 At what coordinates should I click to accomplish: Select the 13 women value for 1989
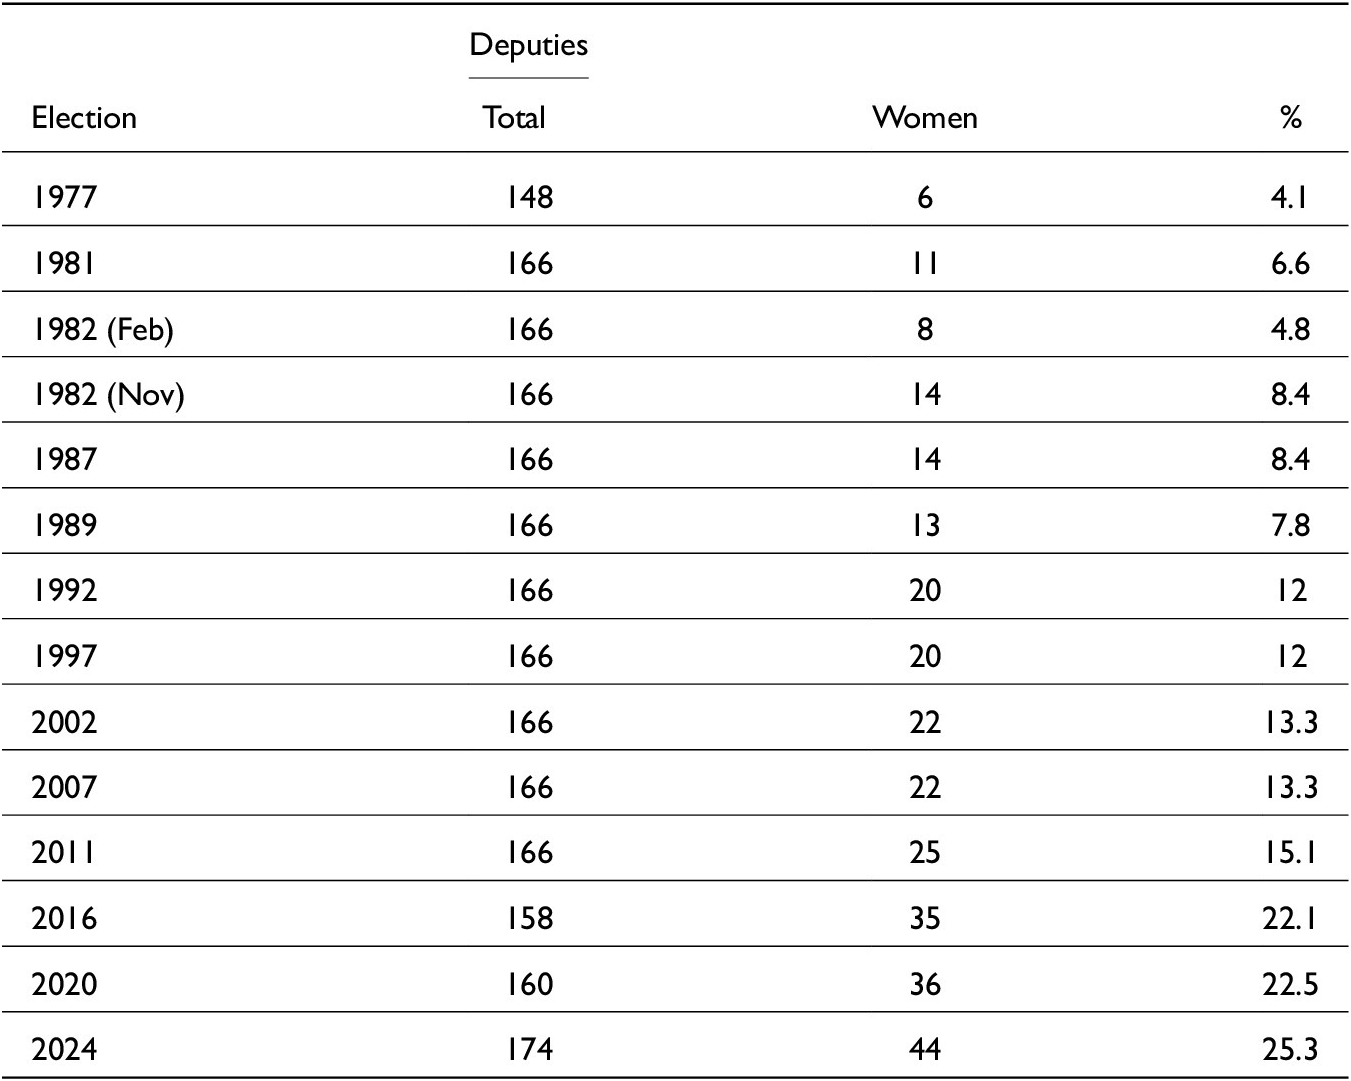tap(924, 525)
